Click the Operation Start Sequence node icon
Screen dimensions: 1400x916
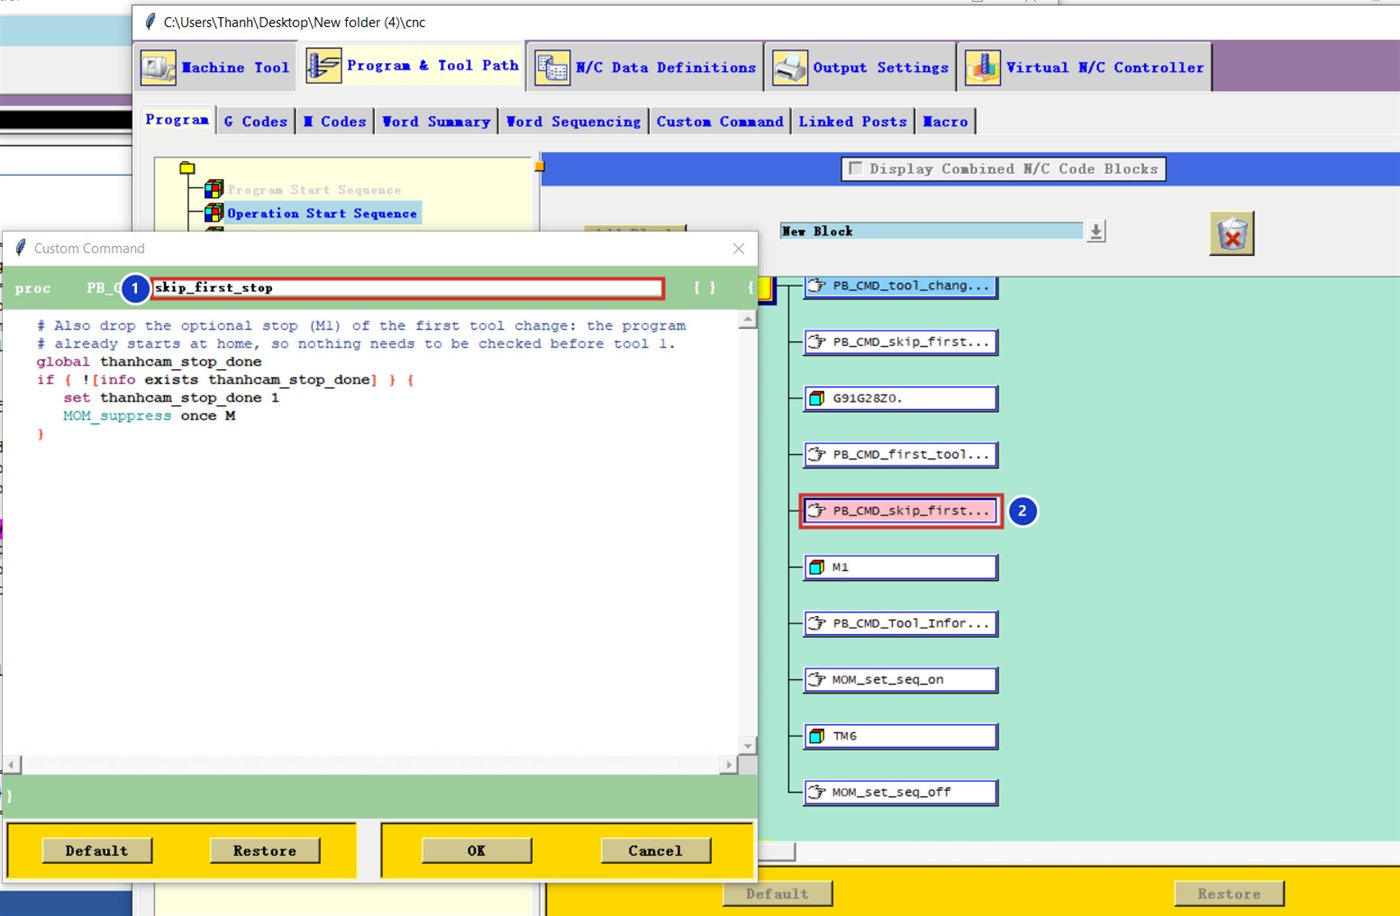(x=213, y=213)
